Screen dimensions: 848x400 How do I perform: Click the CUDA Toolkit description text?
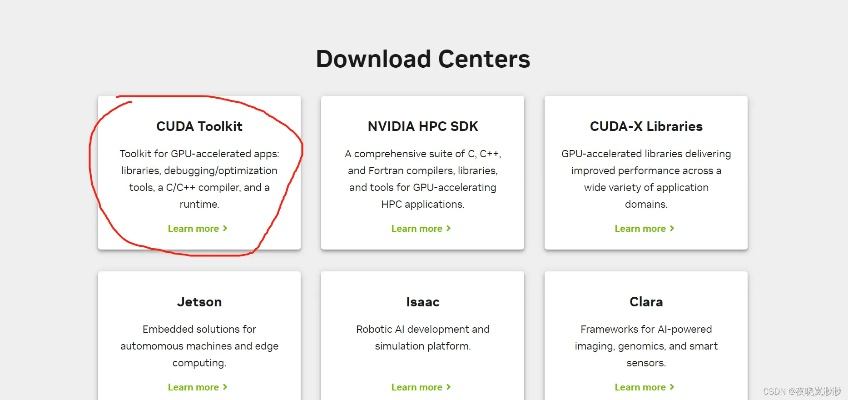point(199,179)
